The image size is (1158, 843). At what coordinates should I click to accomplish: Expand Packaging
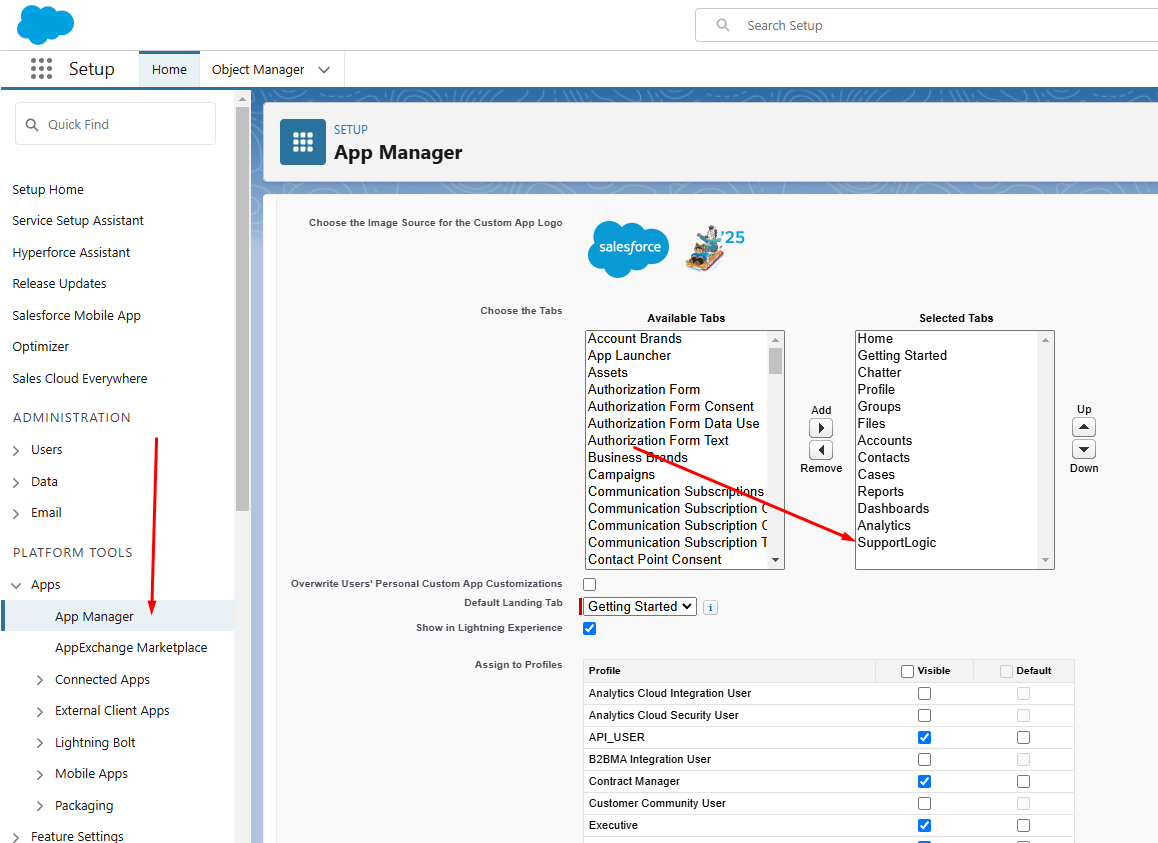point(40,806)
